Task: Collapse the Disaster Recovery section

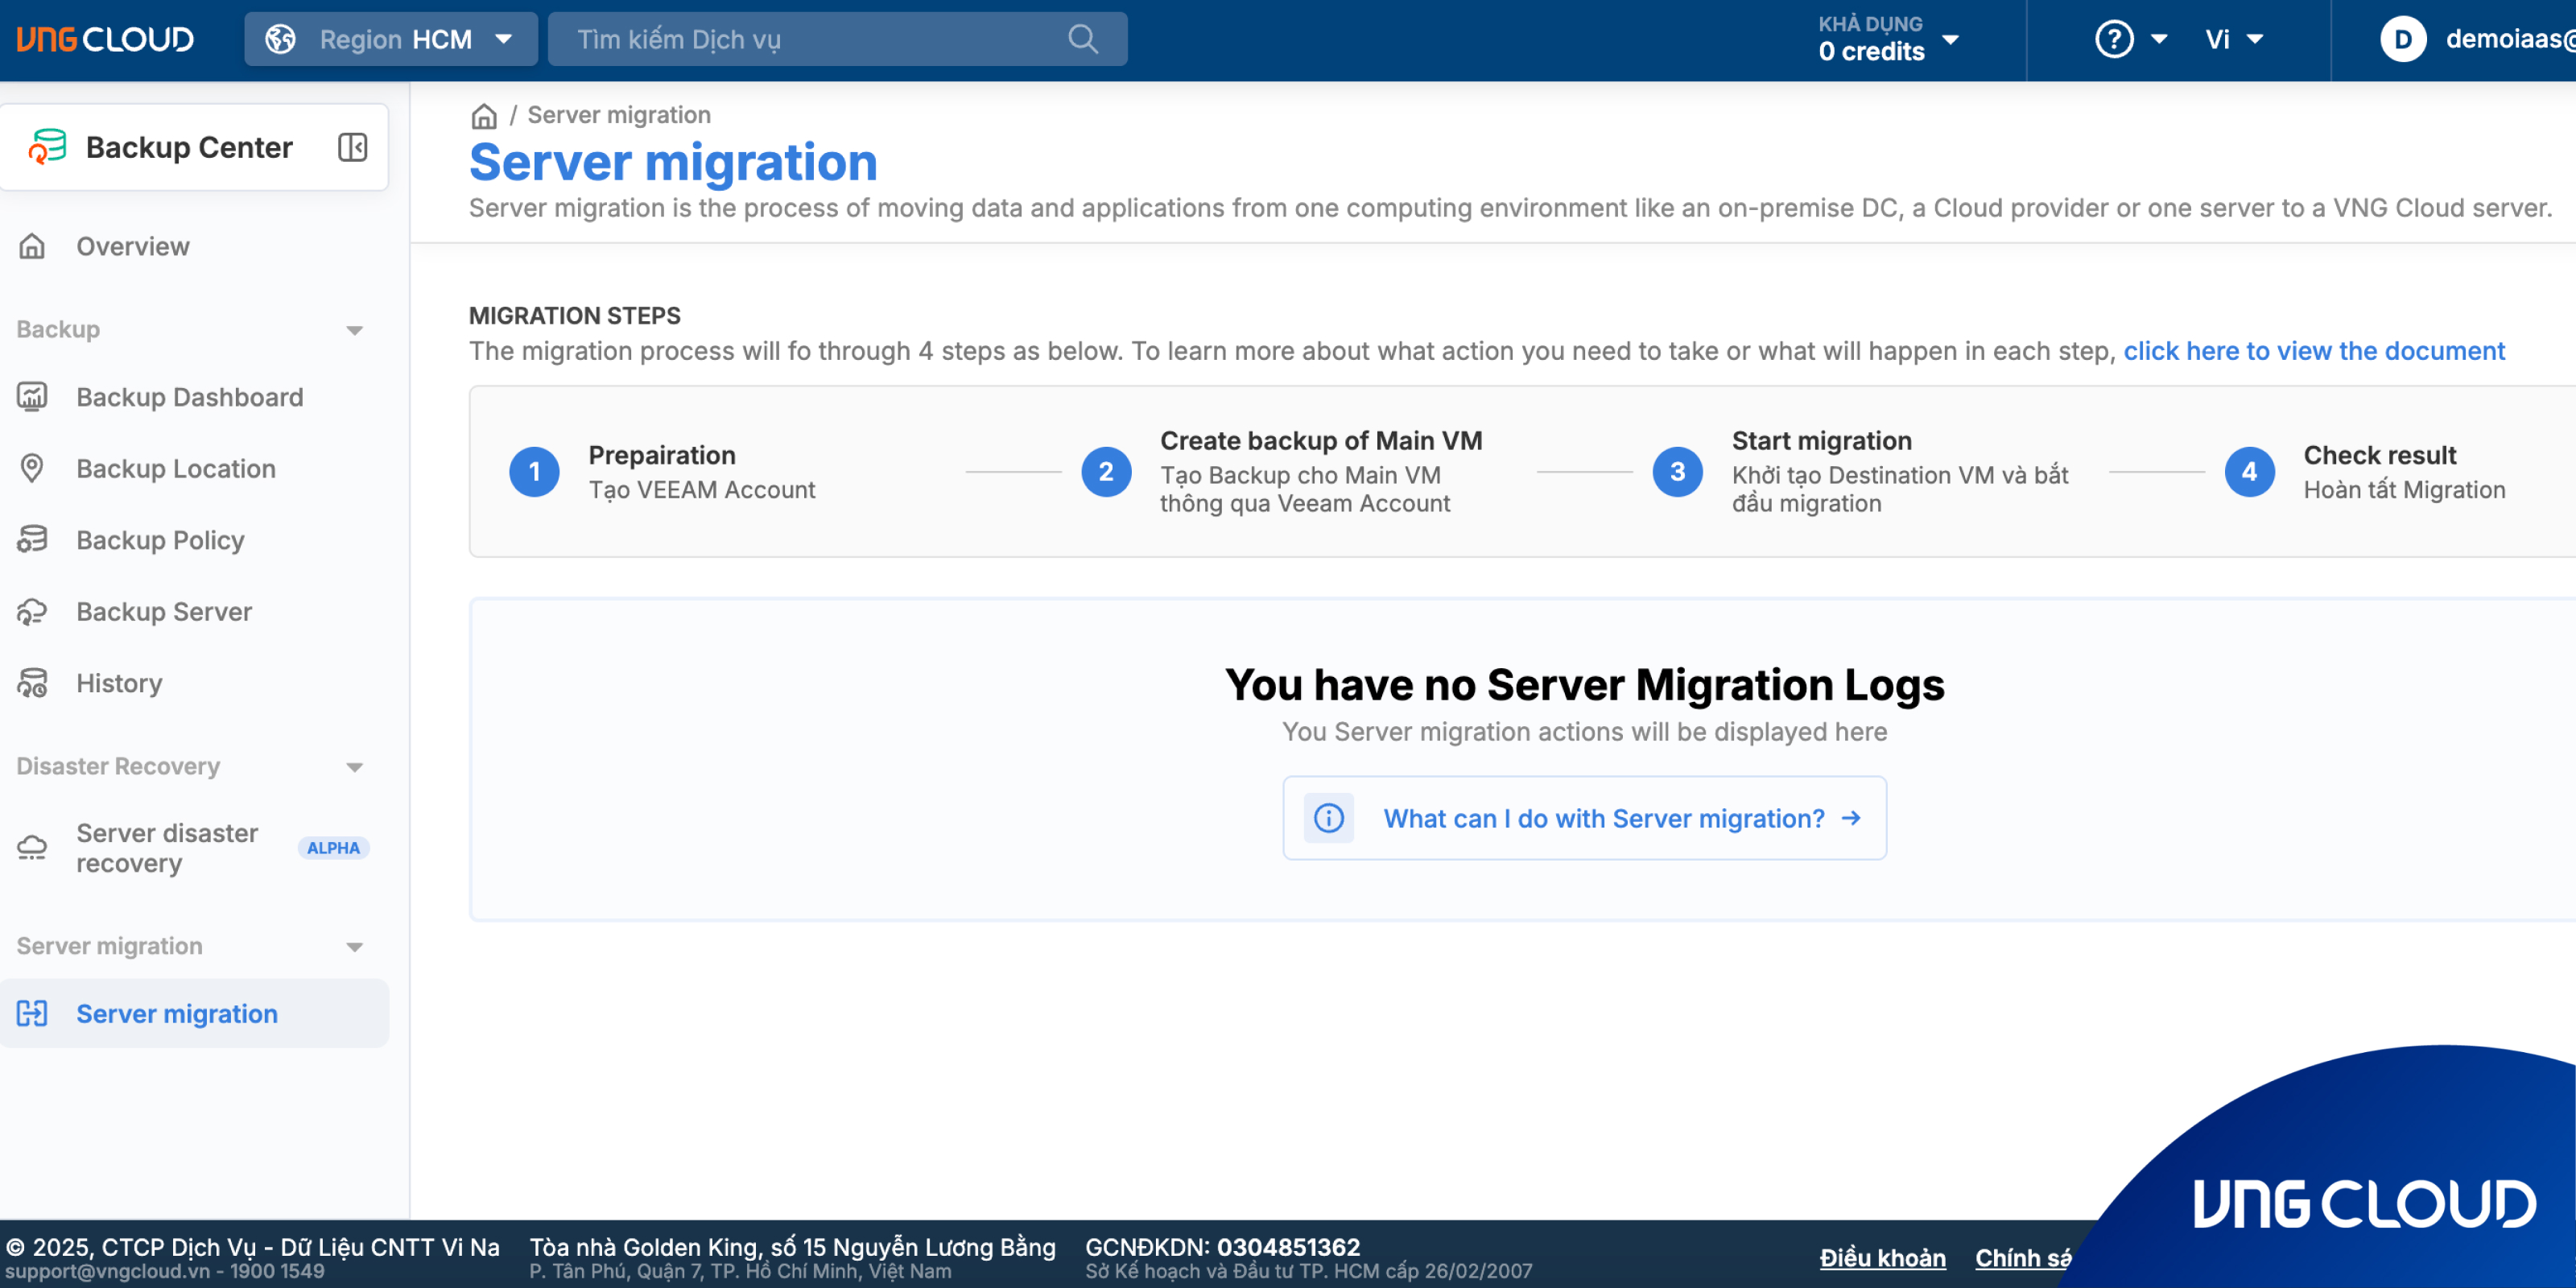Action: (x=354, y=767)
